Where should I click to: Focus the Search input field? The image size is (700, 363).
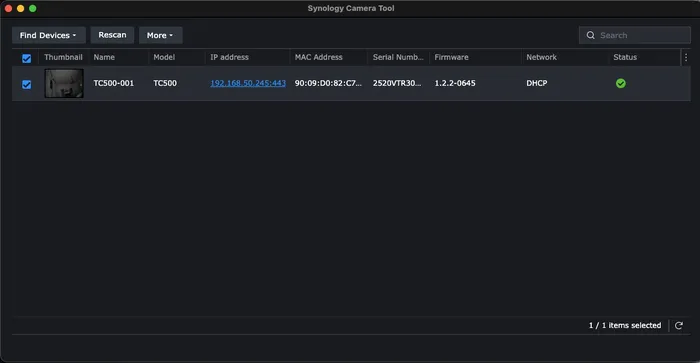(x=634, y=35)
